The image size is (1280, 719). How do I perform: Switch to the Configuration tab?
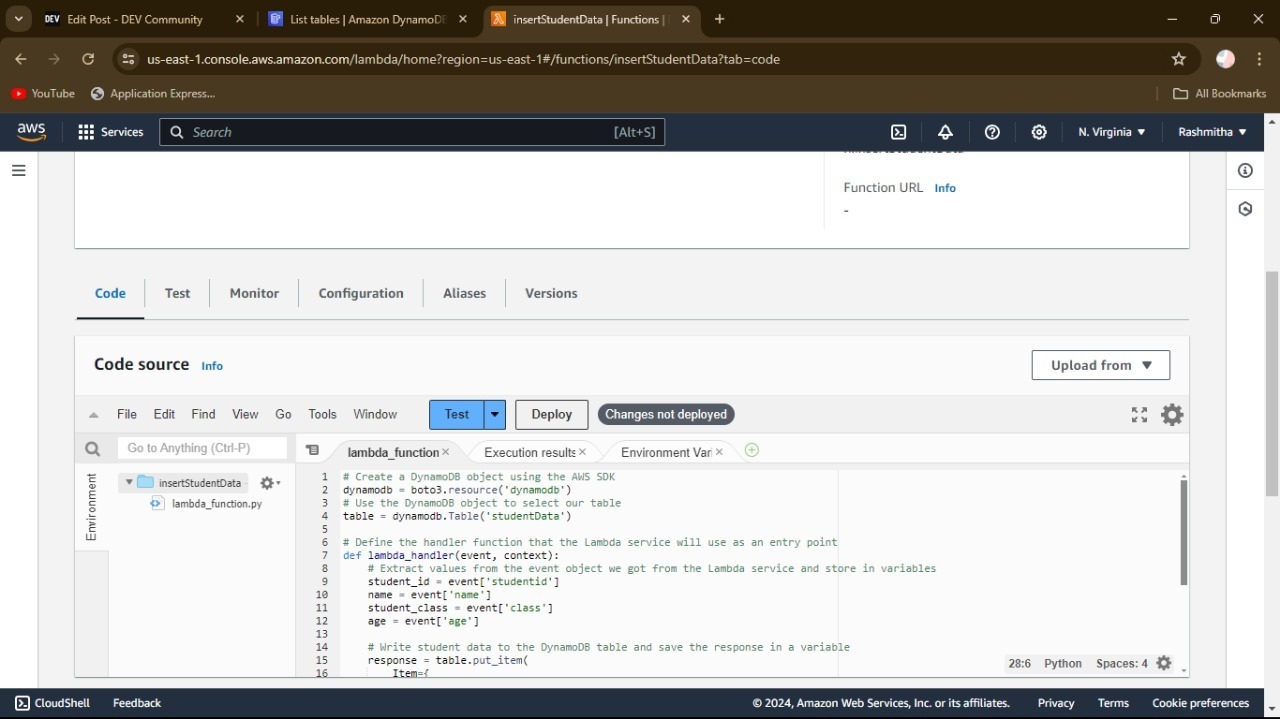[x=361, y=293]
